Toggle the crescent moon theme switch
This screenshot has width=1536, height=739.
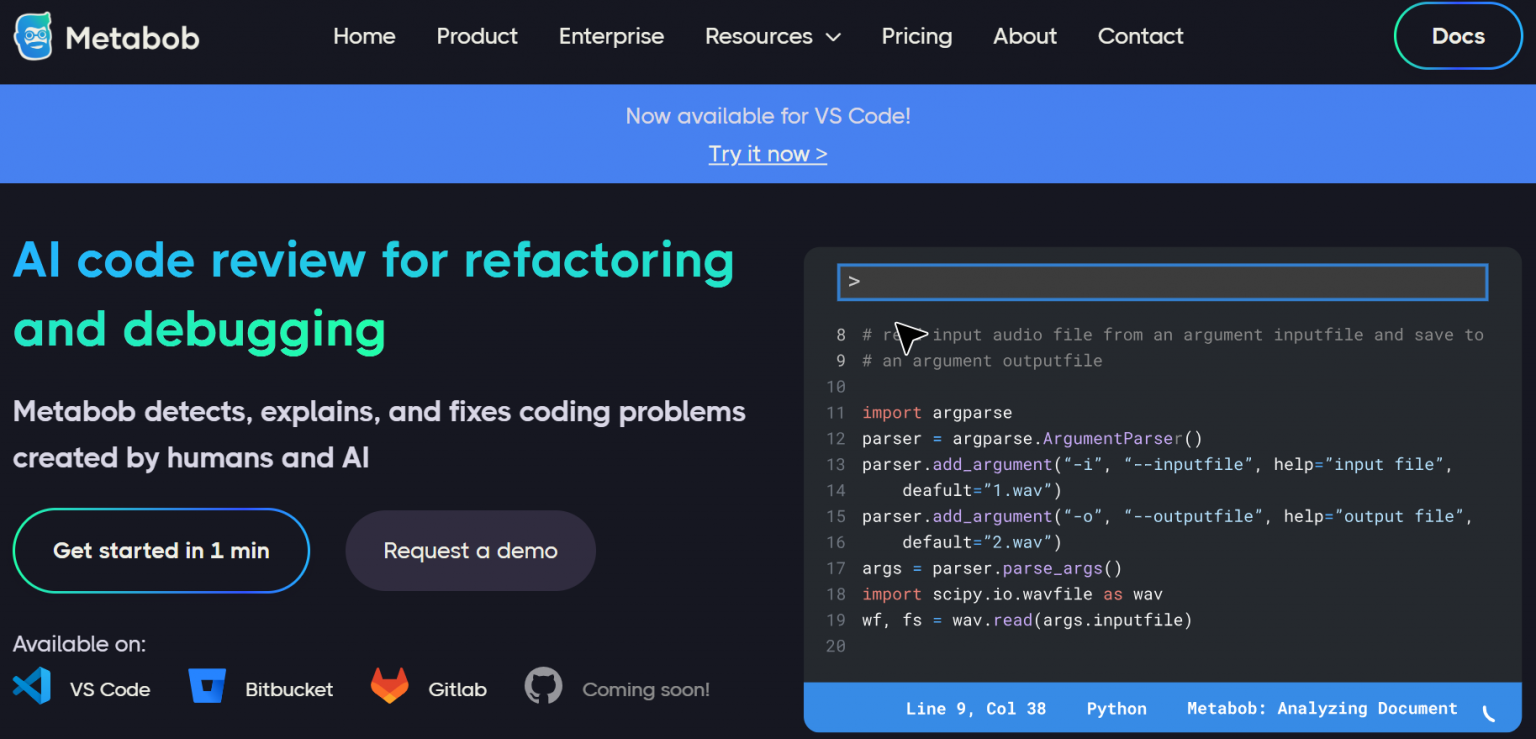tap(1487, 713)
